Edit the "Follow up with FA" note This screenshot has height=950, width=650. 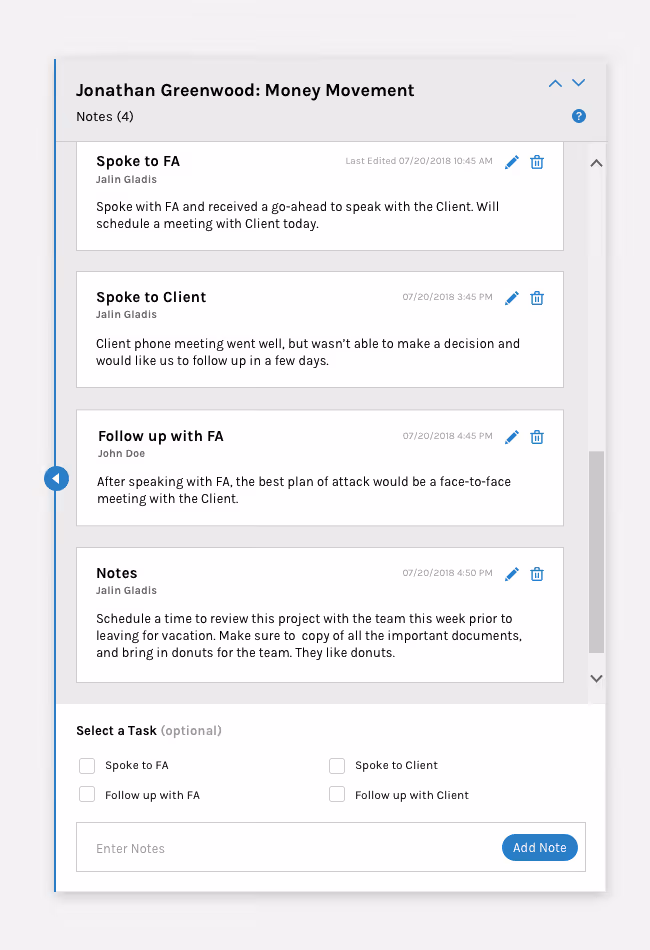512,436
